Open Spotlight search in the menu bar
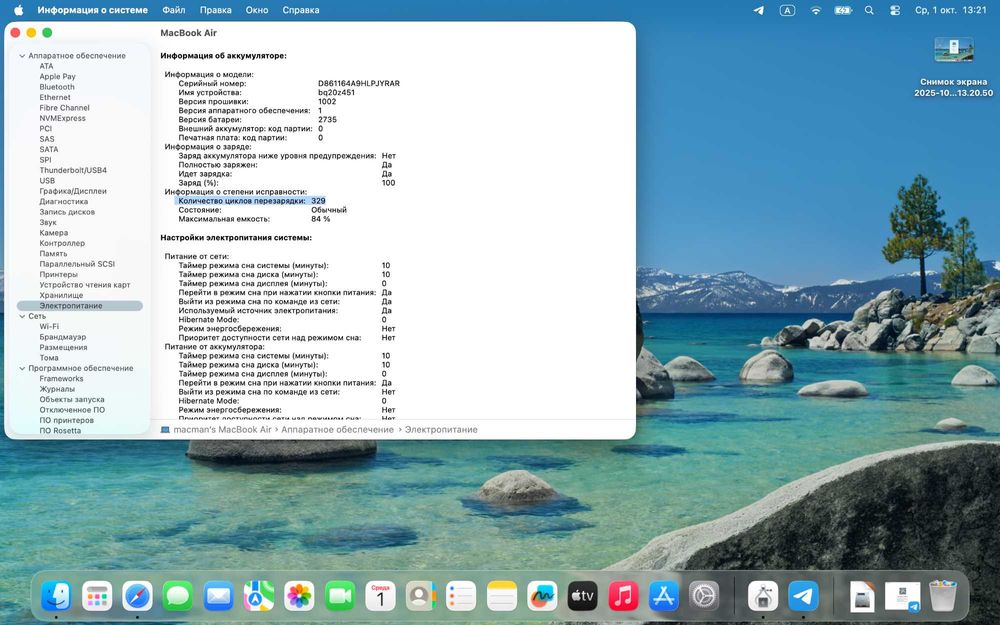 [868, 10]
